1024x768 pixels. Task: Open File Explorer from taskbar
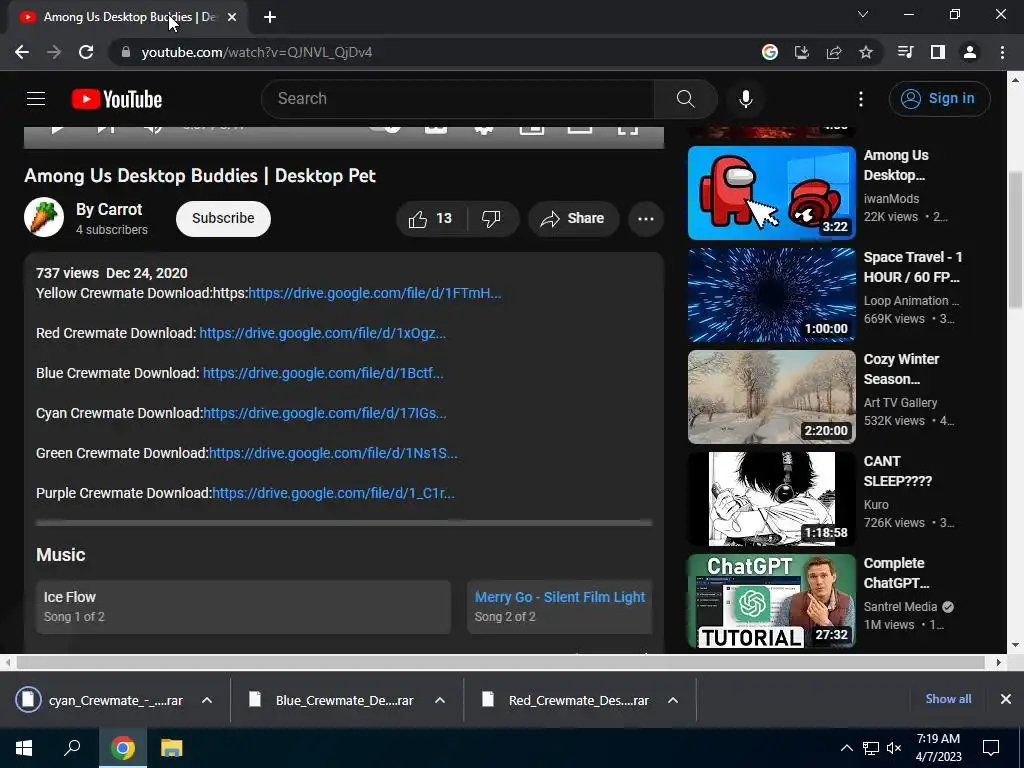coord(172,748)
